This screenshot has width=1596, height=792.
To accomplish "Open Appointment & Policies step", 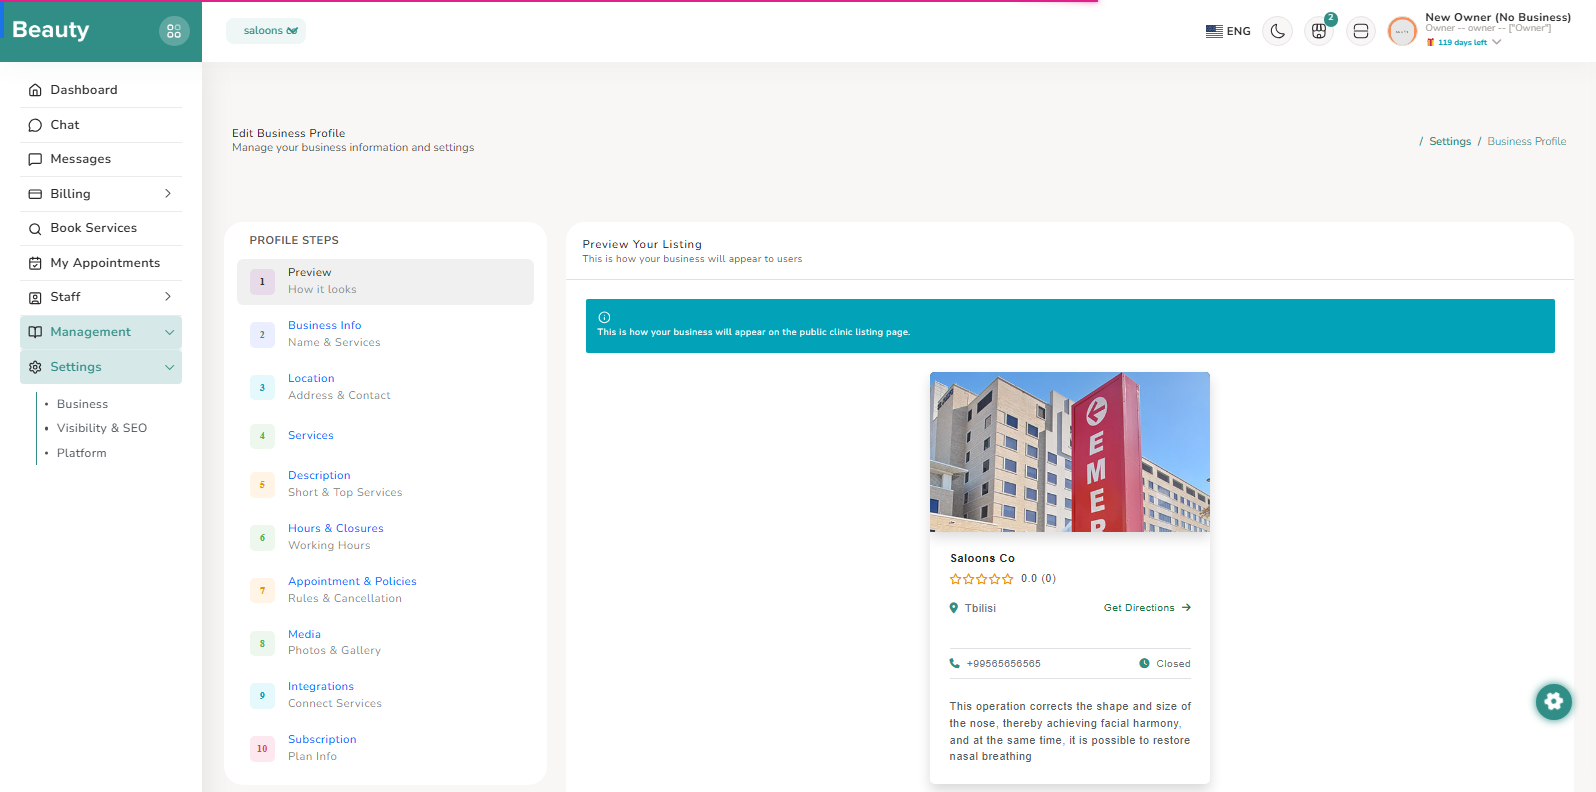I will 385,590.
